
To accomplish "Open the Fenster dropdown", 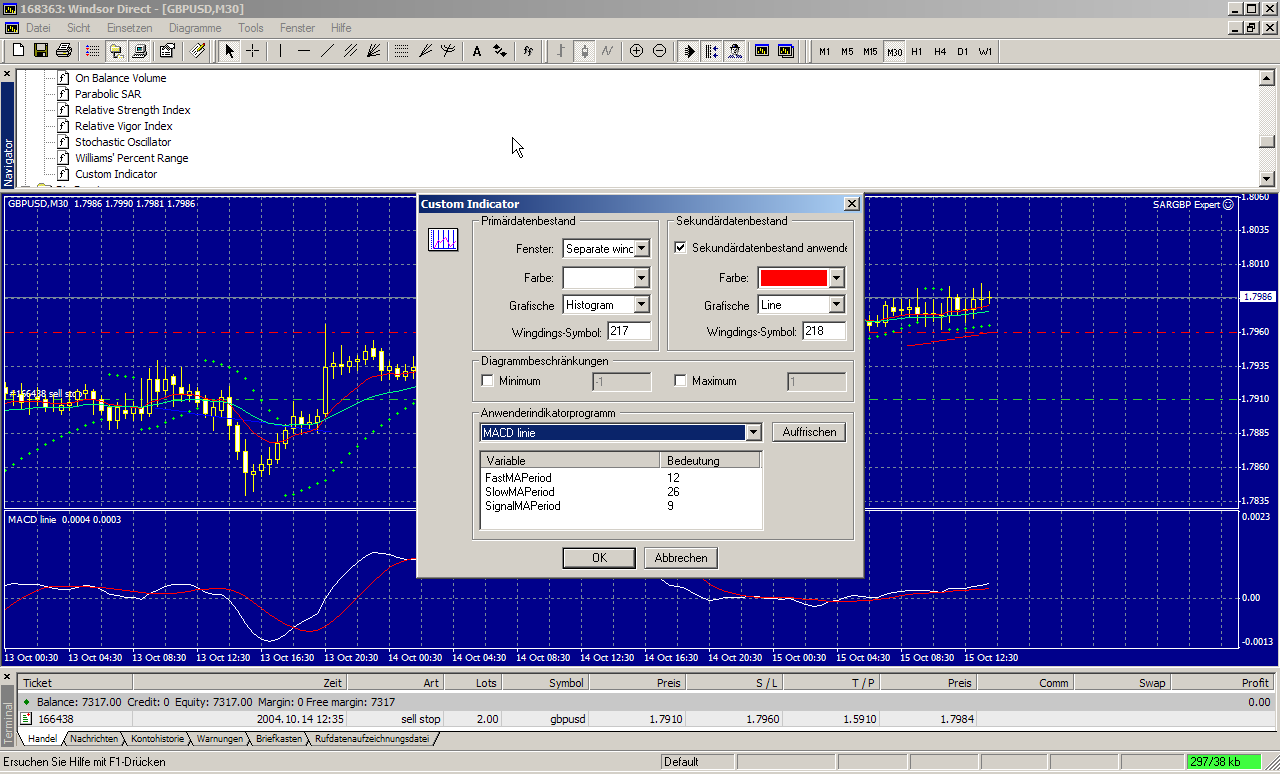I will (x=641, y=249).
